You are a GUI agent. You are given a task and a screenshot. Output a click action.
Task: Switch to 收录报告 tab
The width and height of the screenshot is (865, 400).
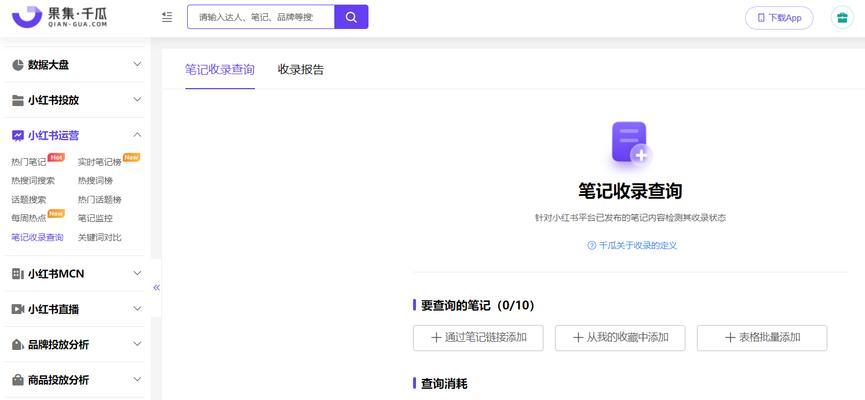[301, 70]
